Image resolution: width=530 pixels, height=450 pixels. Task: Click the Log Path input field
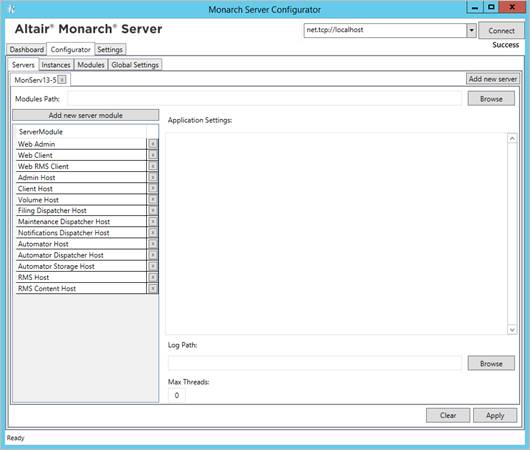(315, 363)
